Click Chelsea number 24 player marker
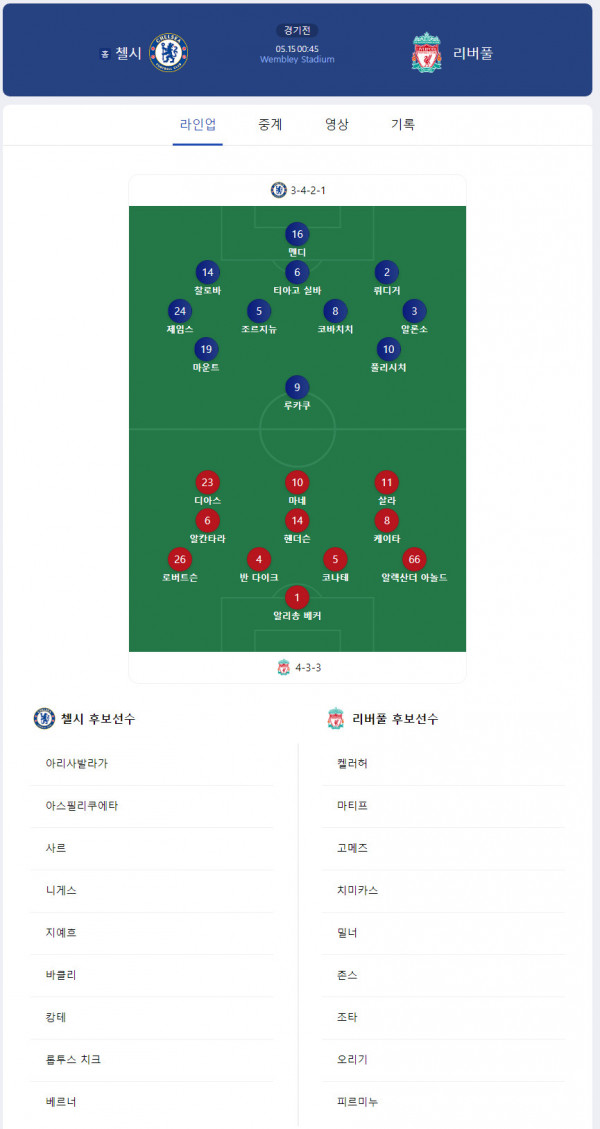600x1129 pixels. pos(180,311)
